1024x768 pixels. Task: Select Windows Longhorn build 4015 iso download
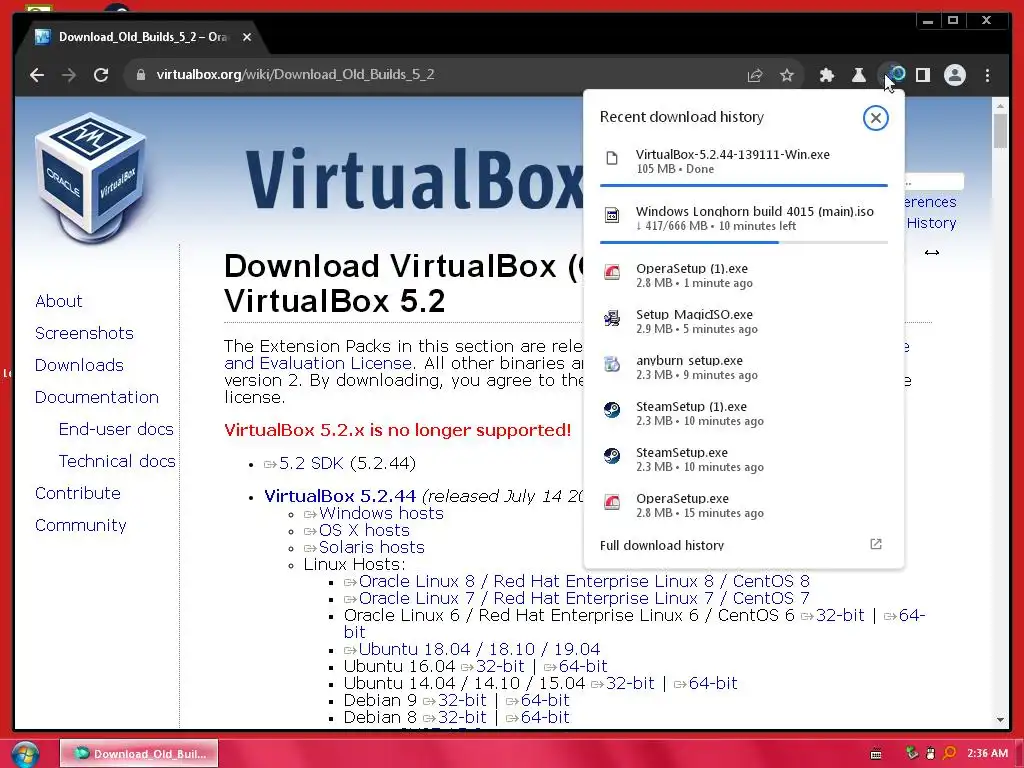pos(744,218)
